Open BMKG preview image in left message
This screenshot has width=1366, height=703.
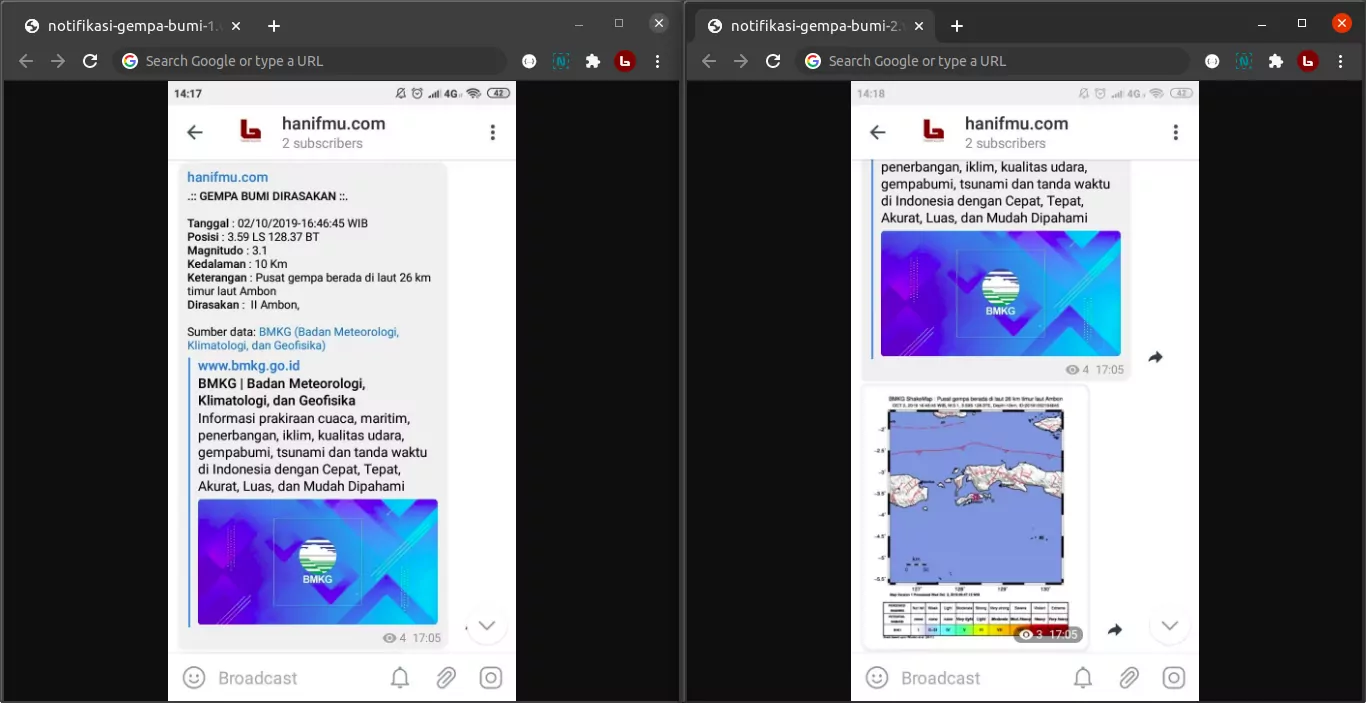click(x=318, y=562)
